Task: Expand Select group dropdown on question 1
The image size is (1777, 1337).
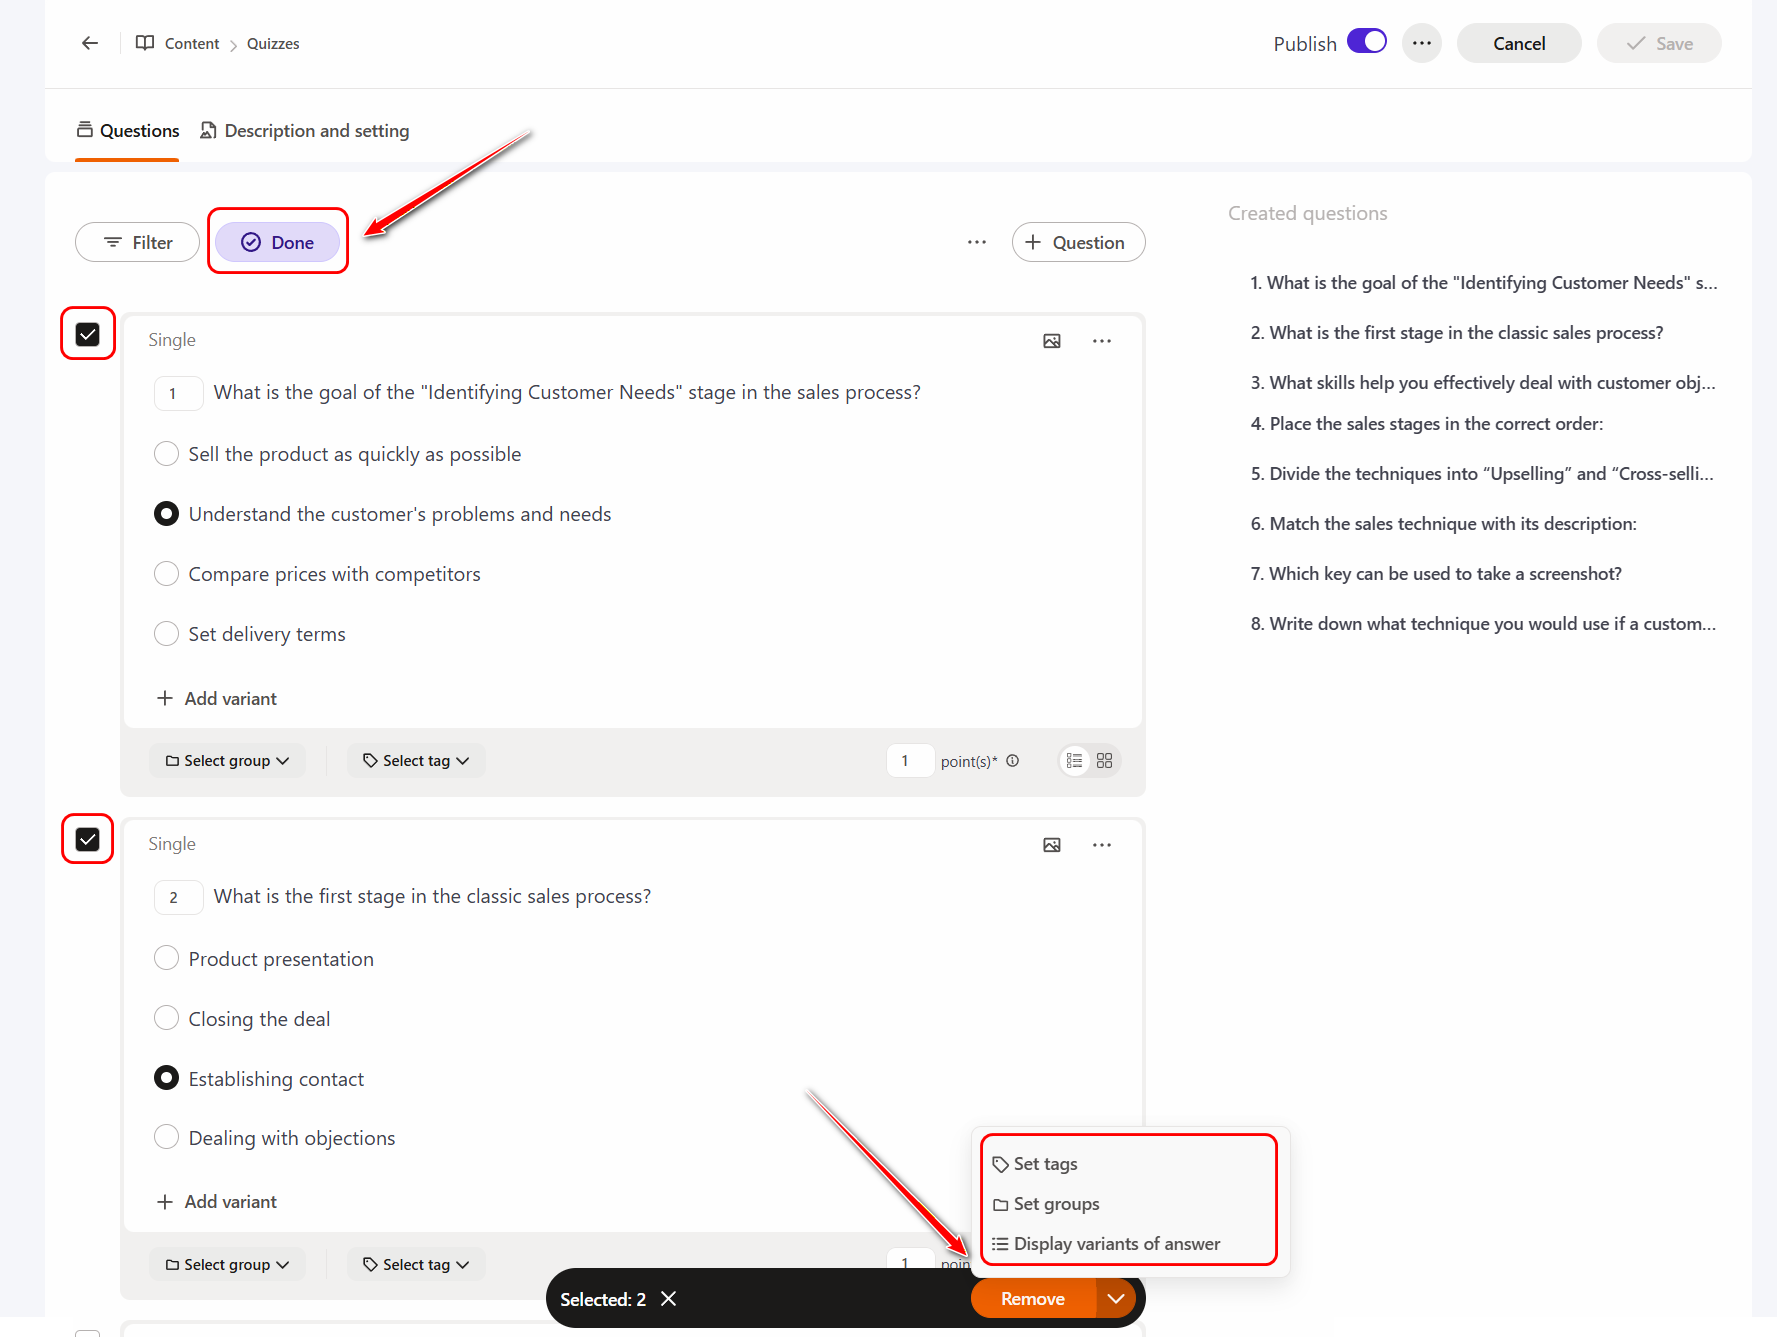Action: pyautogui.click(x=227, y=761)
